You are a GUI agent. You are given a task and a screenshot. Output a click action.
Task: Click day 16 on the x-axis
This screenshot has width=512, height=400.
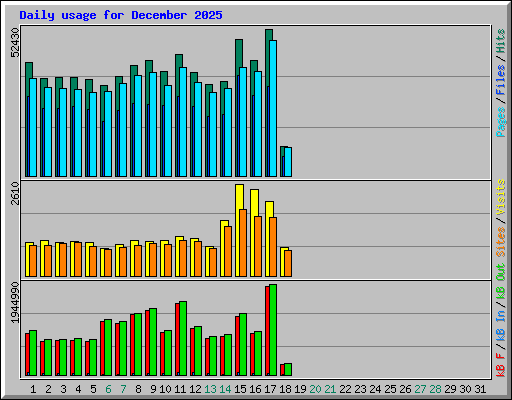coord(255,389)
